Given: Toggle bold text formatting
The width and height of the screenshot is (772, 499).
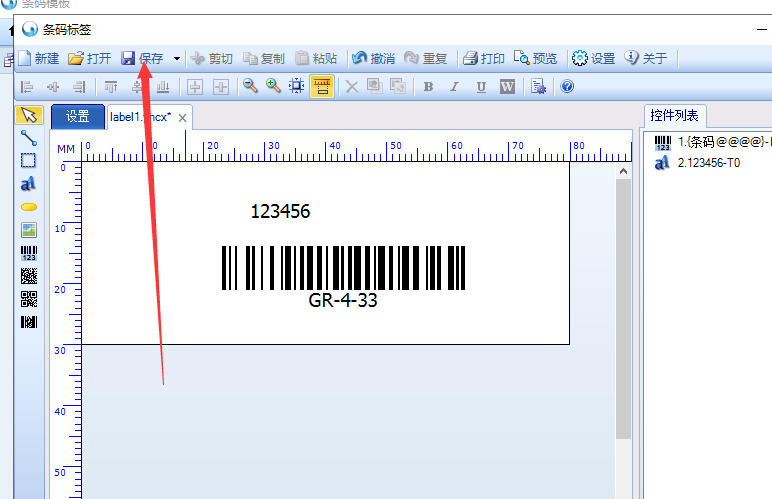Looking at the screenshot, I should [x=429, y=87].
